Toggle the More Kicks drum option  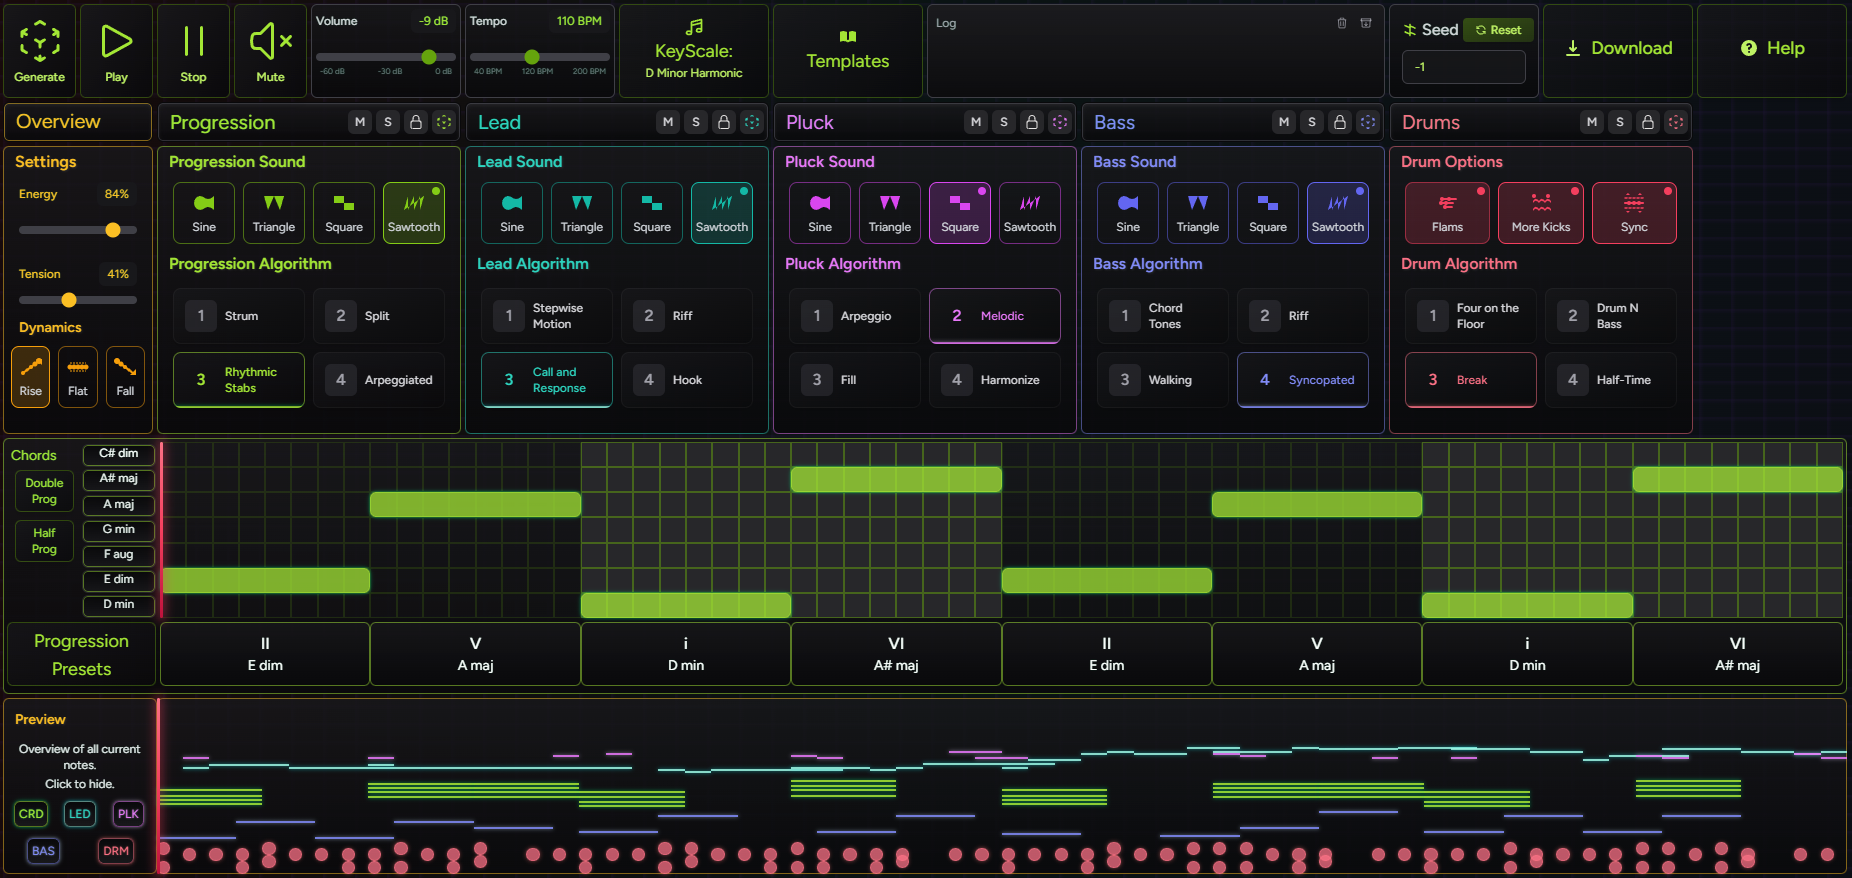(x=1541, y=213)
